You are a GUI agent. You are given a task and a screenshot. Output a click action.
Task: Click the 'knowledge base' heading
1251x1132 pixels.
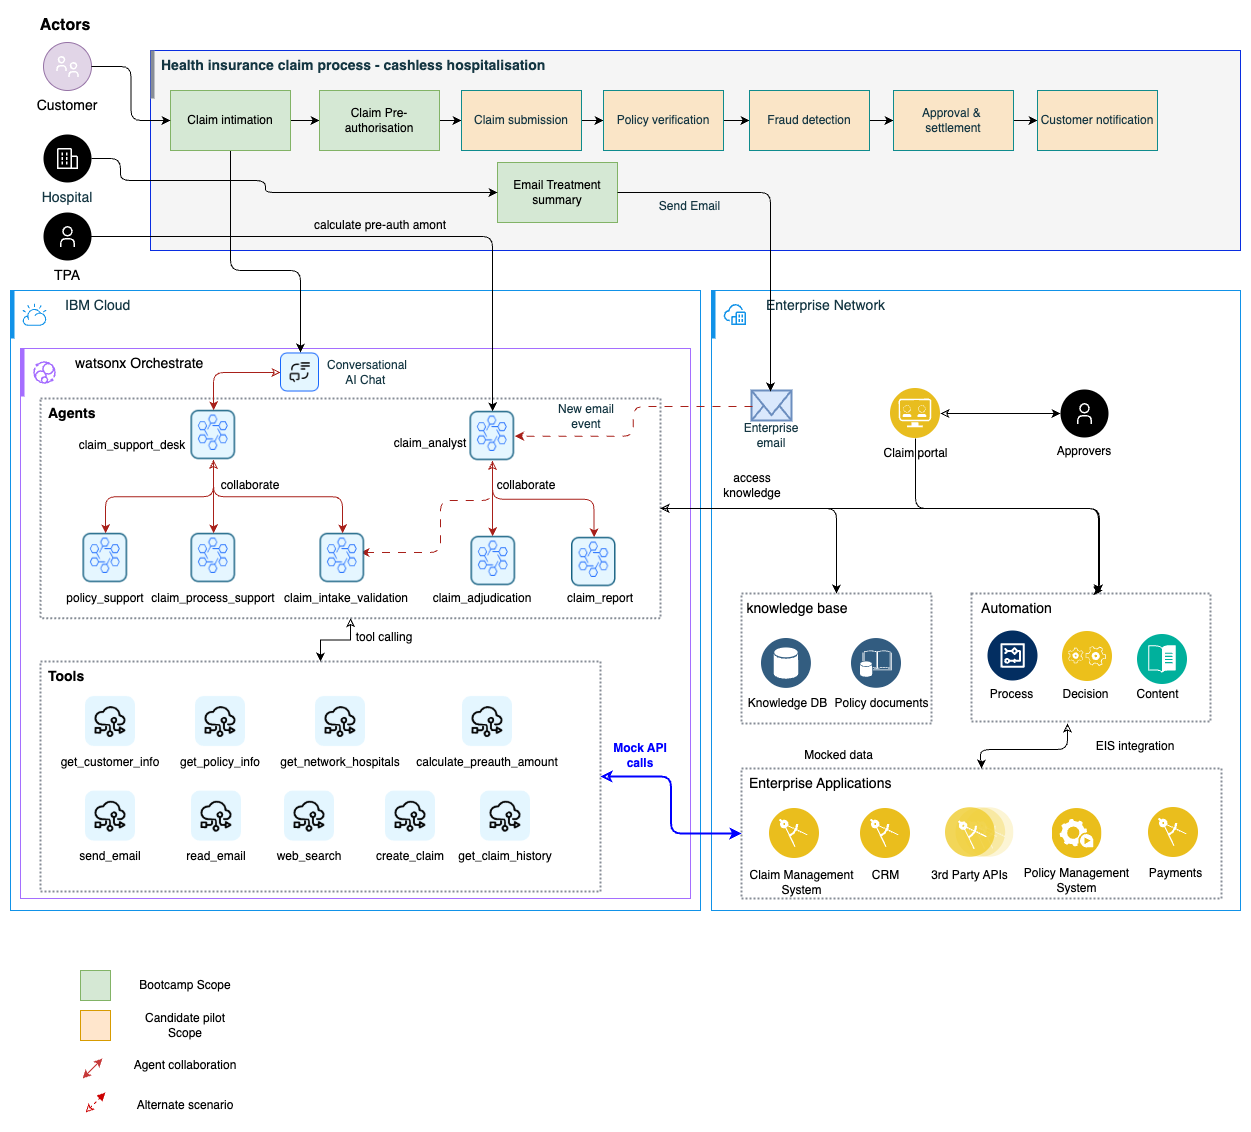[797, 608]
